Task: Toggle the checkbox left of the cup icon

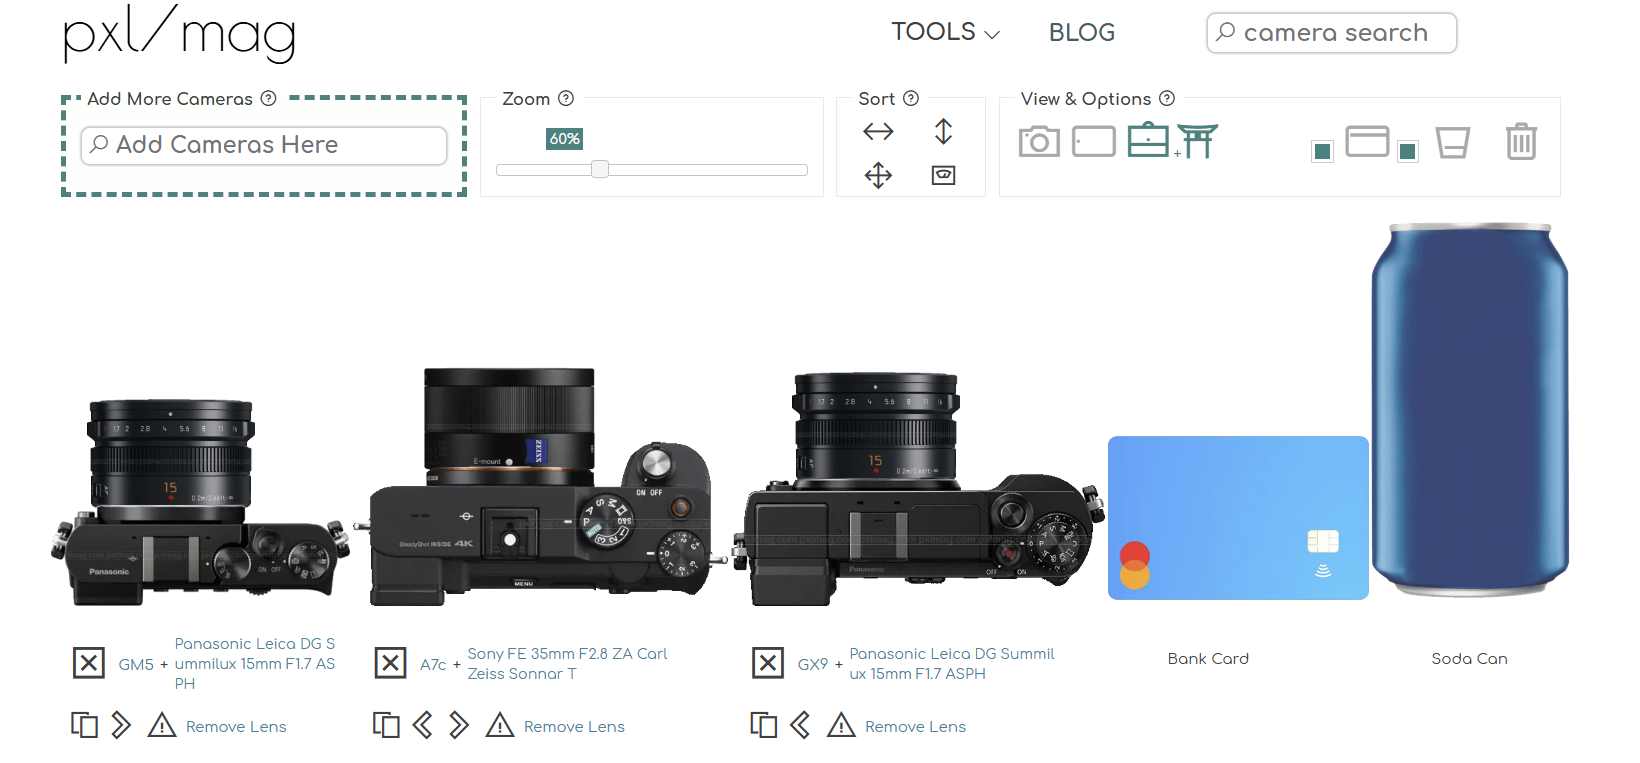Action: [1408, 151]
